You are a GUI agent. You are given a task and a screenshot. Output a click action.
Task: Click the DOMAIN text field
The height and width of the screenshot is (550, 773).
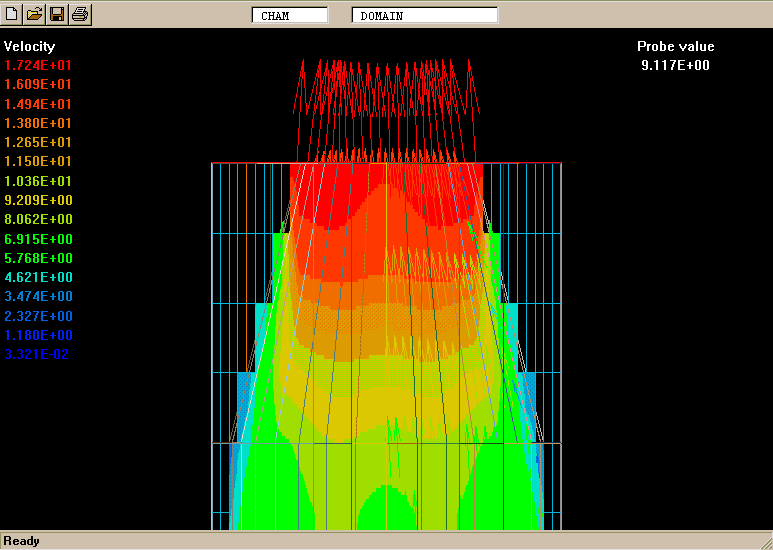click(x=424, y=16)
